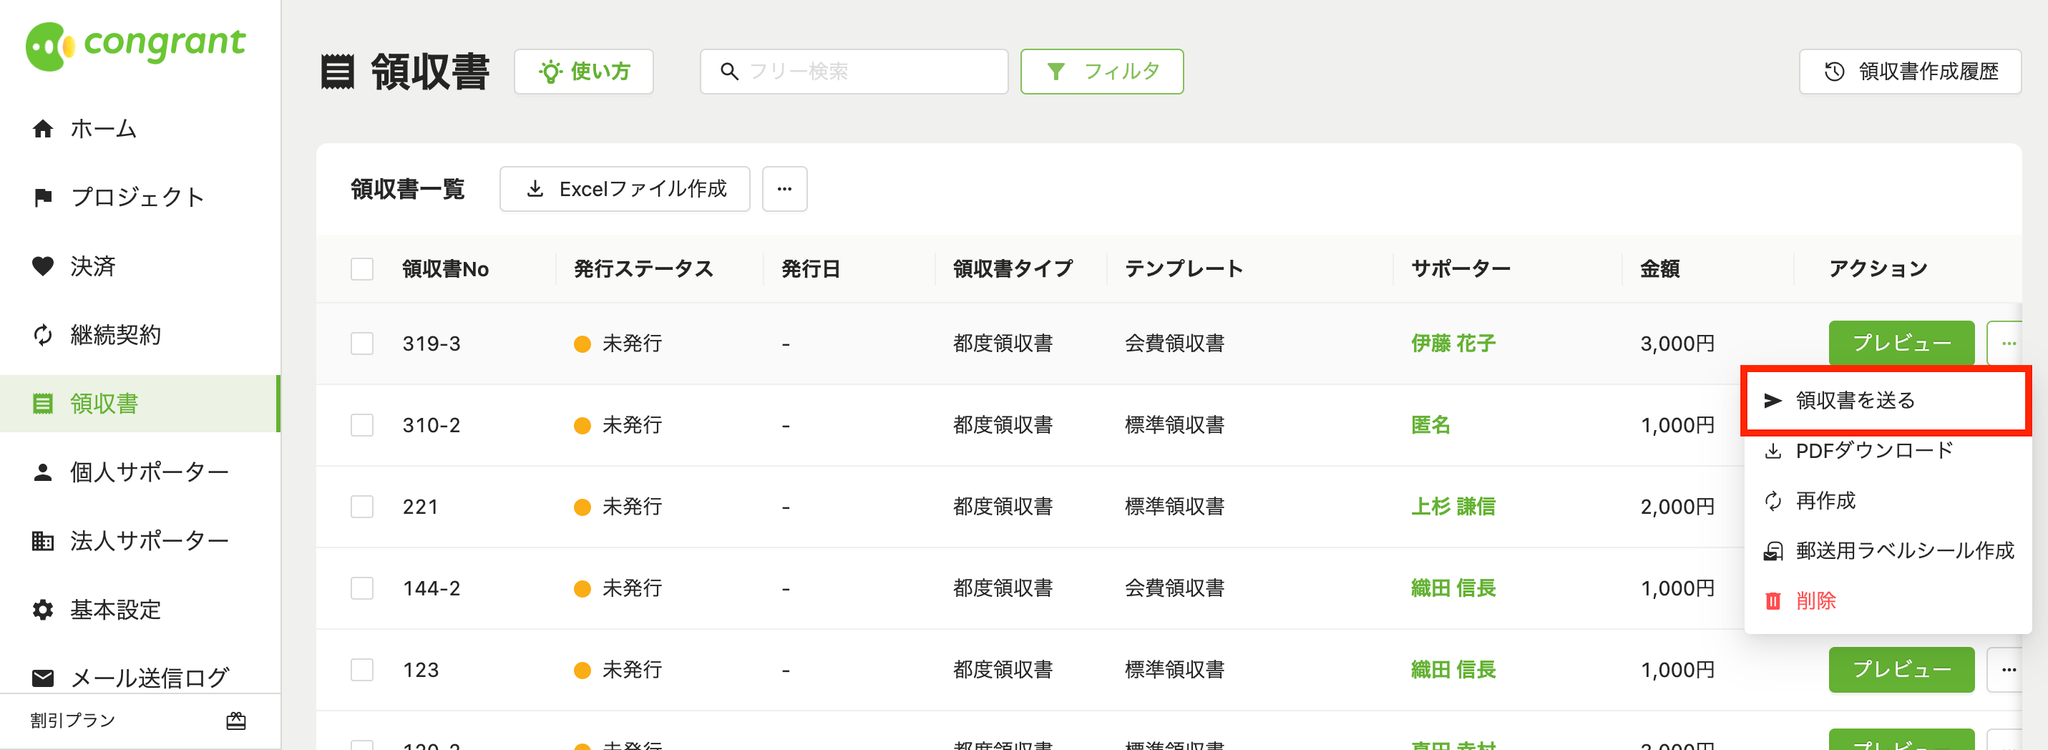Open supporter 上杉 謙信
Screen dimensions: 2048x750
tap(1453, 507)
